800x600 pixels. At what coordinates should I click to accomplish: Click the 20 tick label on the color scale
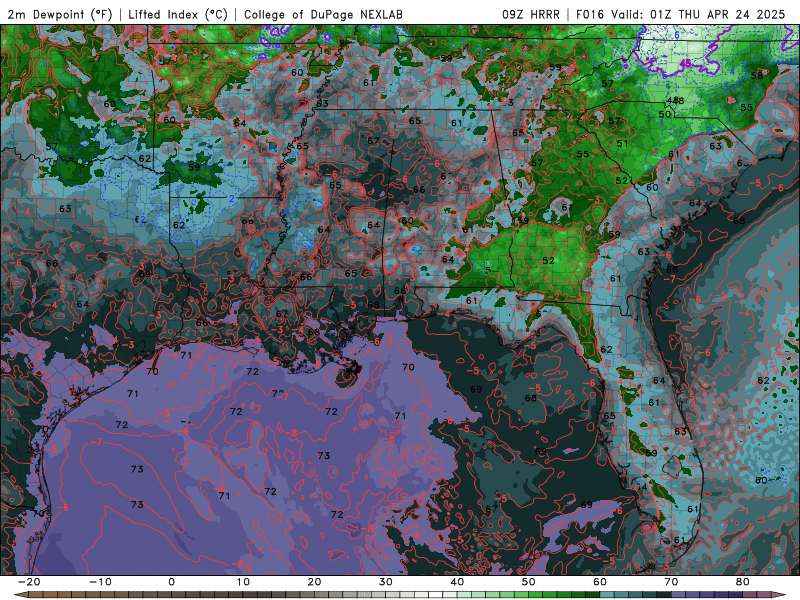coord(314,582)
